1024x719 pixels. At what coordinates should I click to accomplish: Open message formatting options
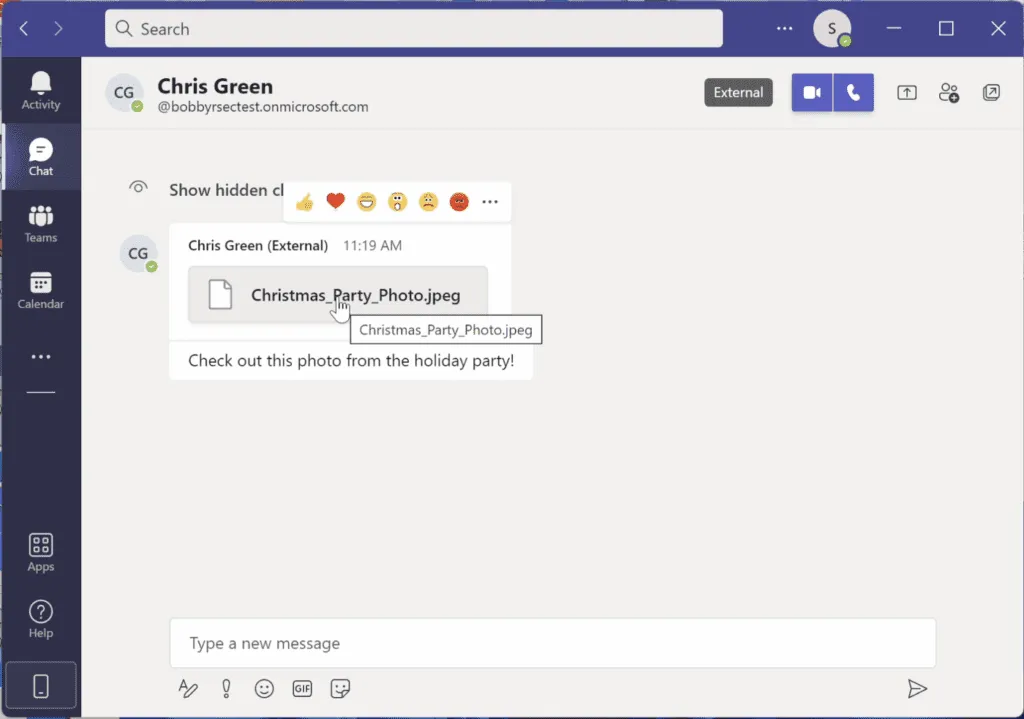tap(188, 688)
